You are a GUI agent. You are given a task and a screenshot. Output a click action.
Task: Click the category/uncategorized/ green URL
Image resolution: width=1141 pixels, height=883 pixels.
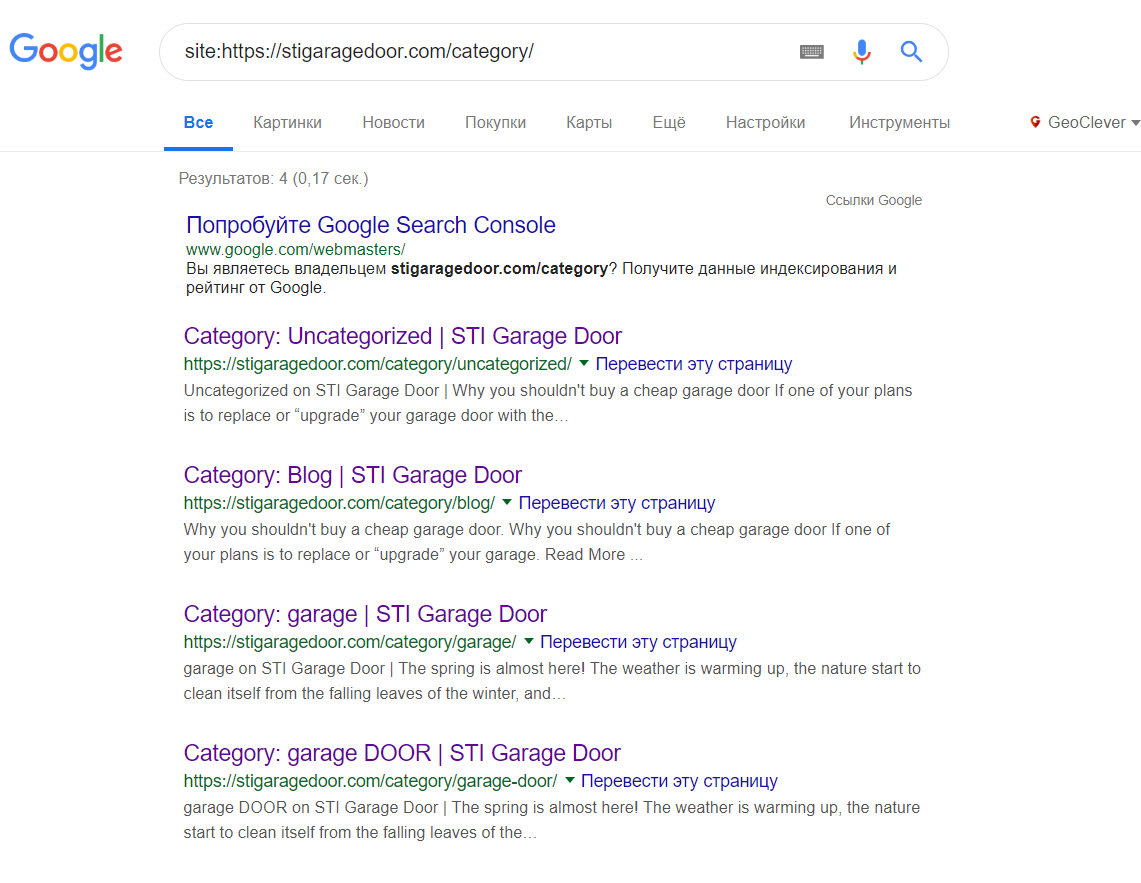(x=378, y=363)
